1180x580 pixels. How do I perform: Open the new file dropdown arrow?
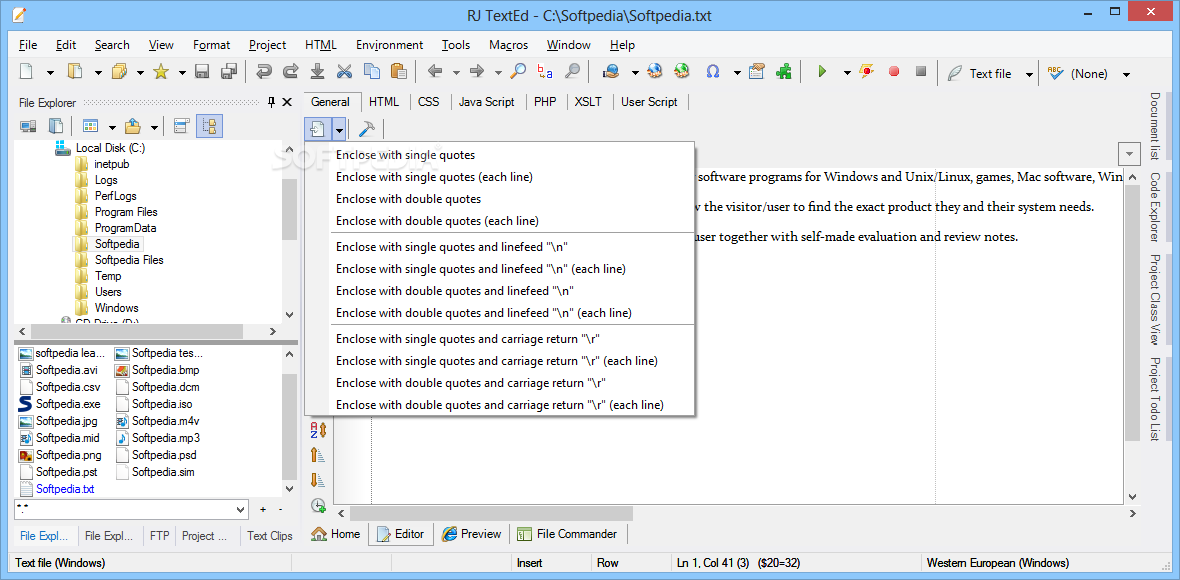coord(50,73)
